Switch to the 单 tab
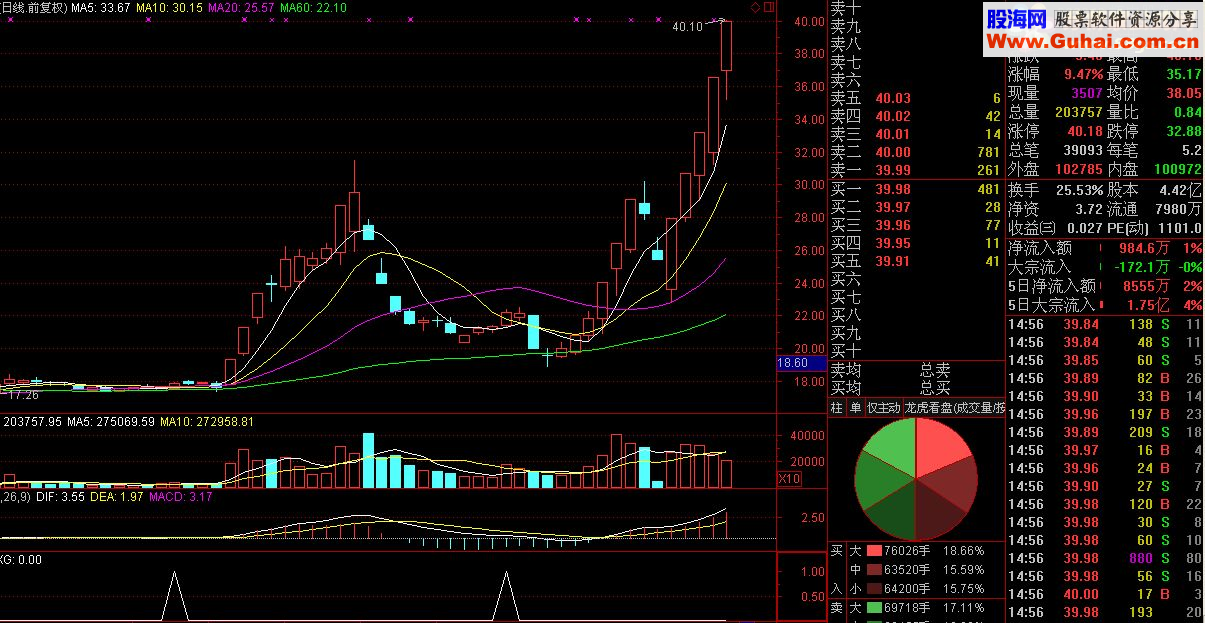The image size is (1205, 623). point(854,408)
